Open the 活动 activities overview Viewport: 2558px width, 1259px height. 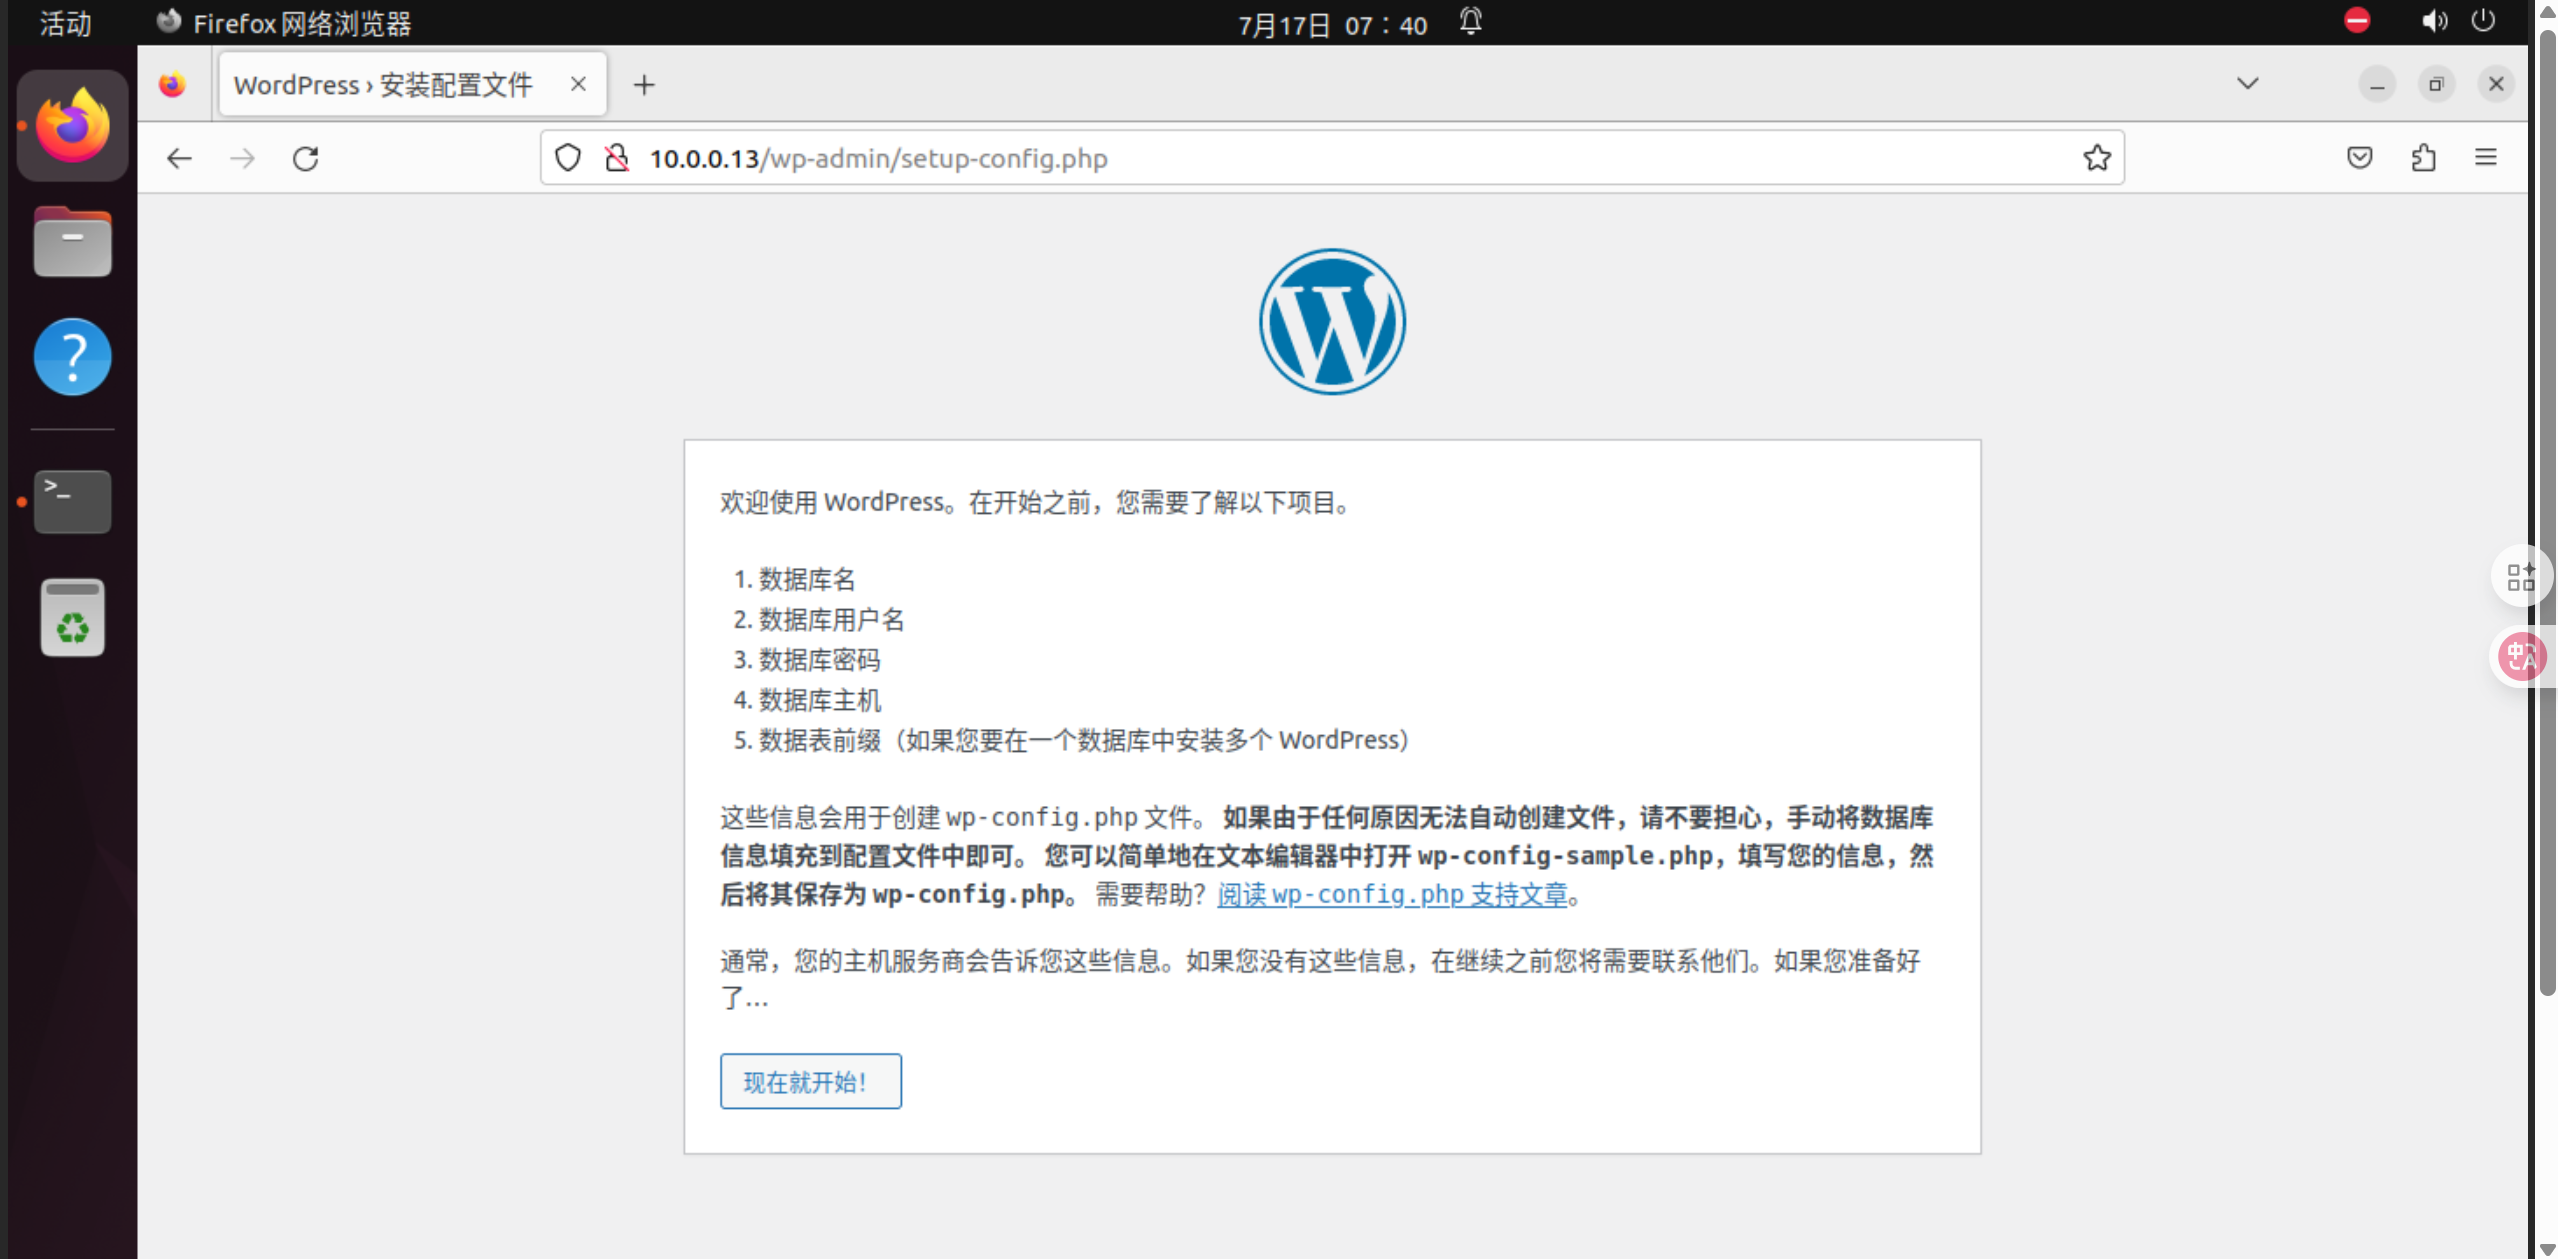pos(65,23)
